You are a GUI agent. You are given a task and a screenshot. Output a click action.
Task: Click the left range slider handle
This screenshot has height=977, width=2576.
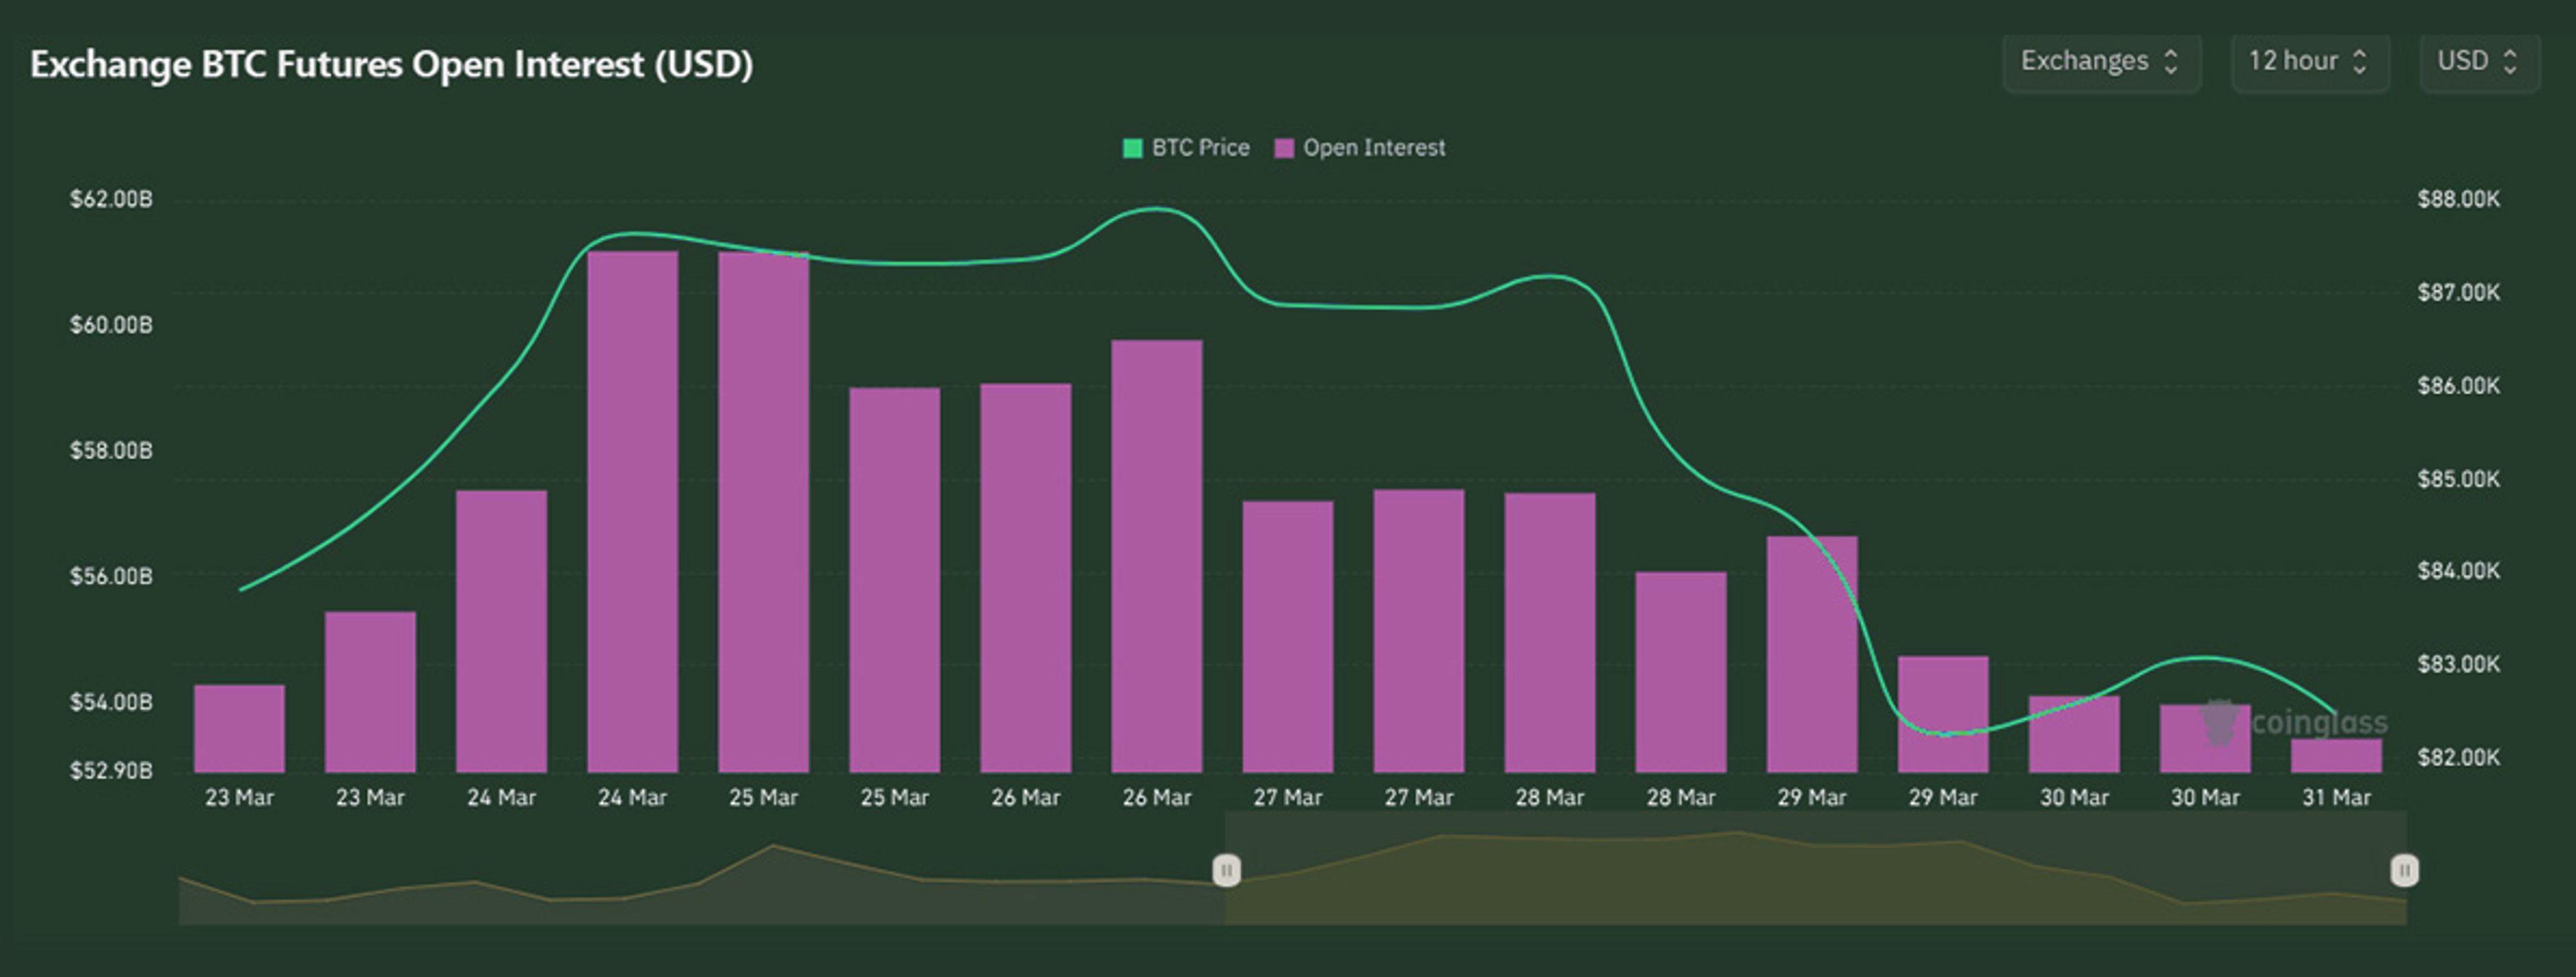point(1226,870)
